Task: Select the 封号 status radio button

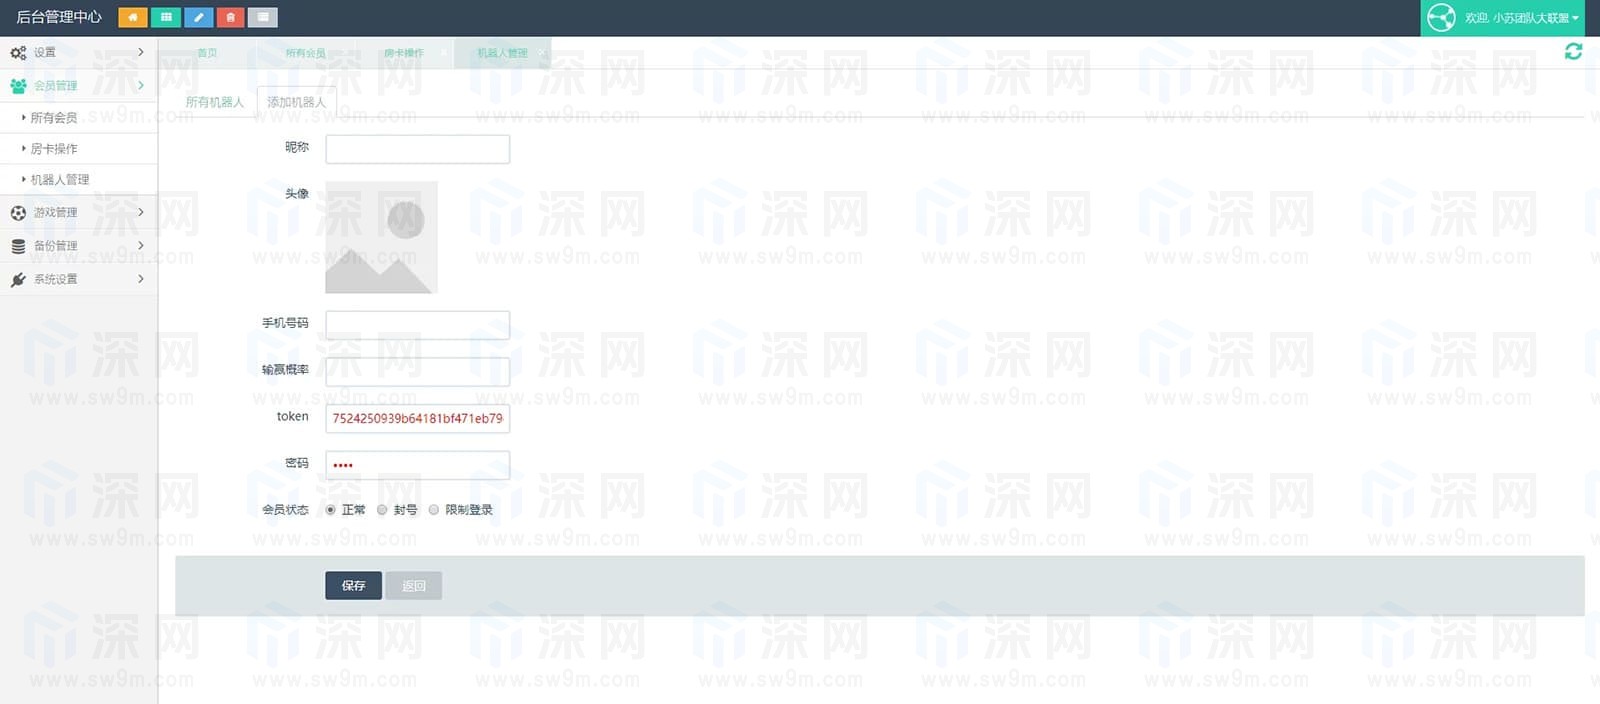Action: pyautogui.click(x=382, y=510)
